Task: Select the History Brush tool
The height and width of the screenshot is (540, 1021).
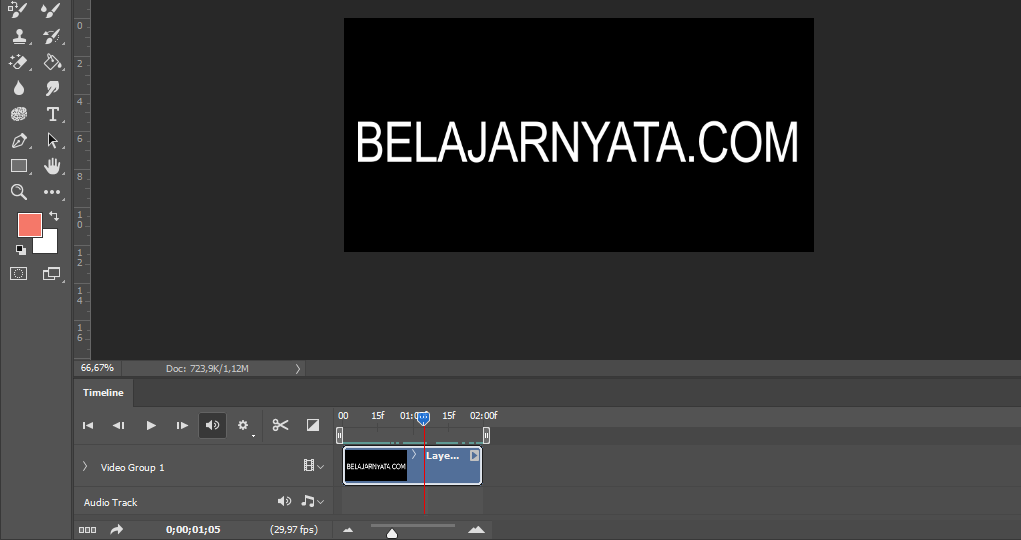Action: (x=52, y=36)
